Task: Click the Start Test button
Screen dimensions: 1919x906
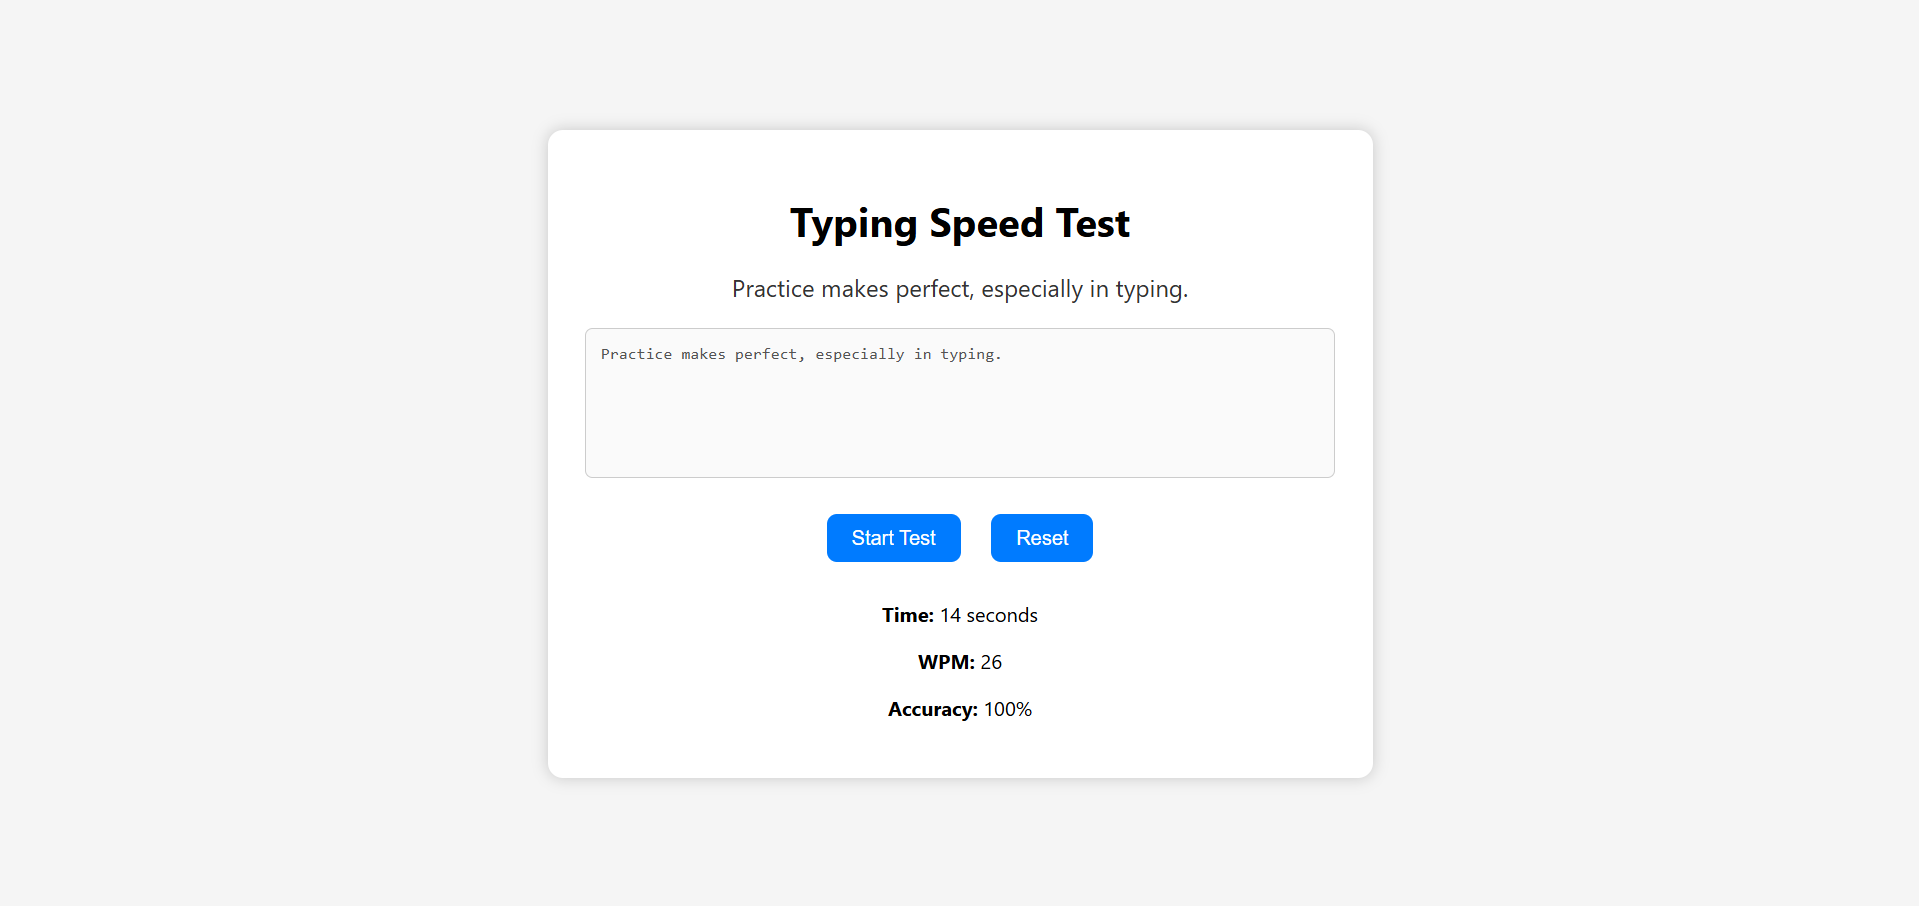Action: [893, 538]
